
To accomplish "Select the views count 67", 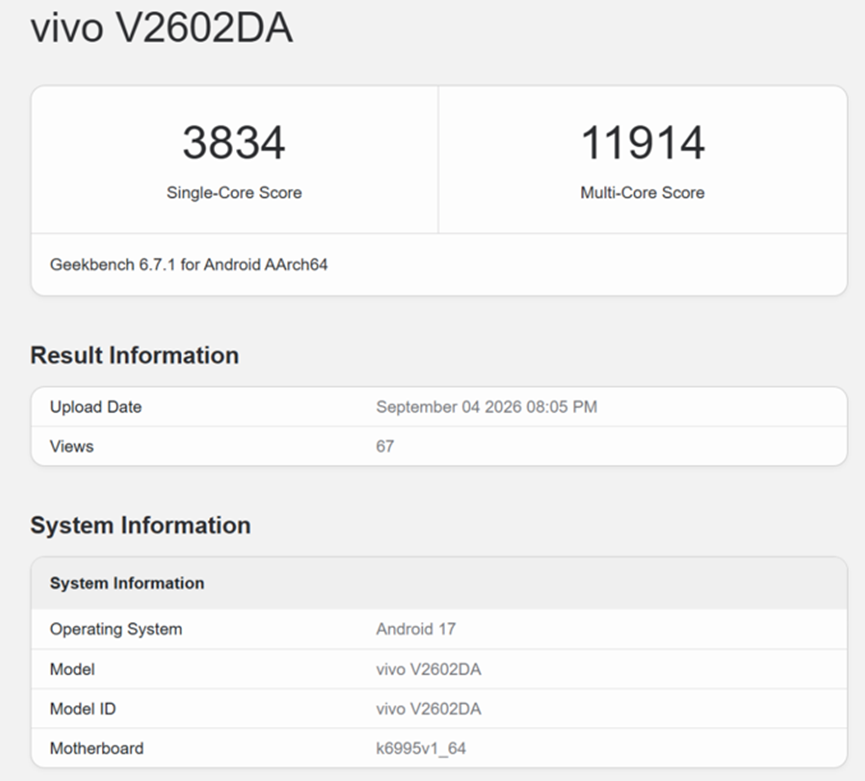I will point(385,446).
